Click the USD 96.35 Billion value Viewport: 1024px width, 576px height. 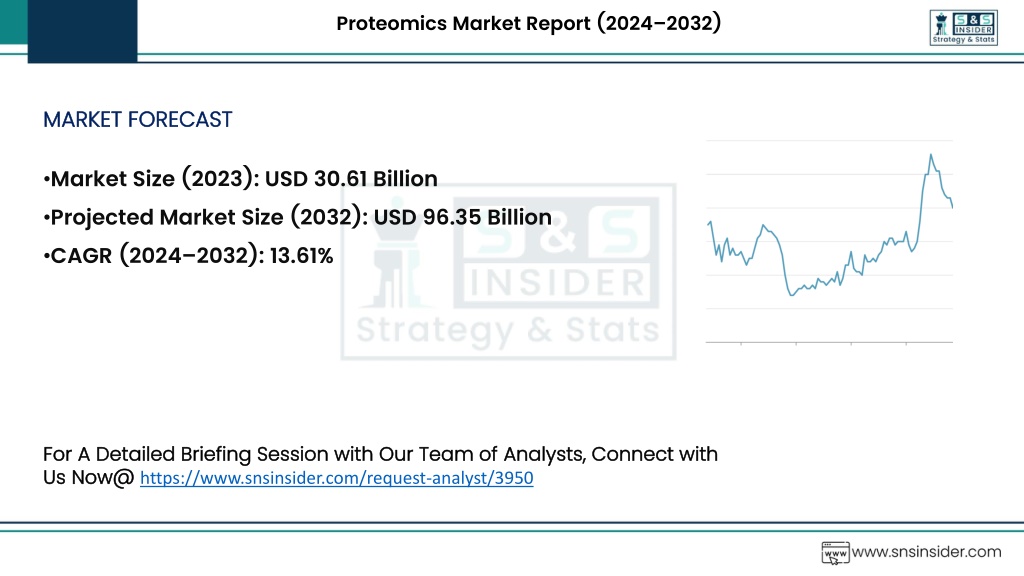pyautogui.click(x=462, y=217)
